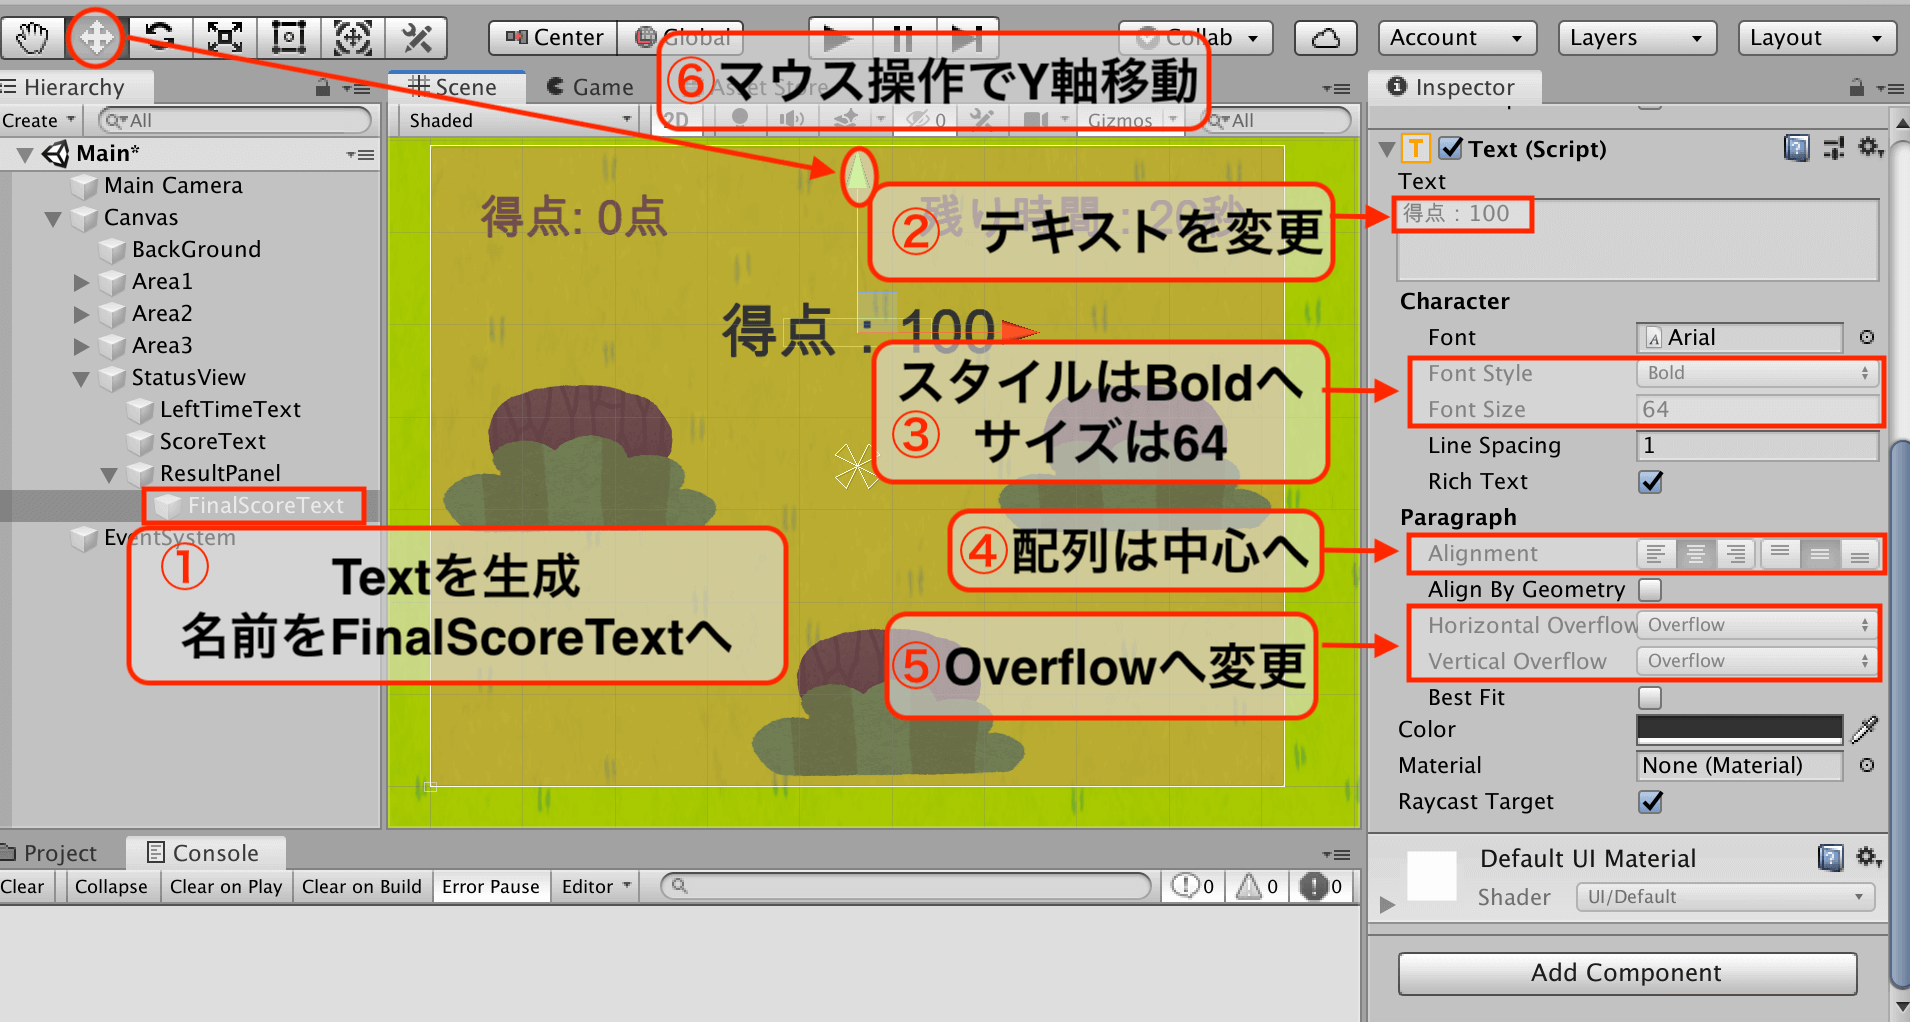This screenshot has width=1910, height=1022.
Task: Select the Hand tool
Action: pos(32,38)
